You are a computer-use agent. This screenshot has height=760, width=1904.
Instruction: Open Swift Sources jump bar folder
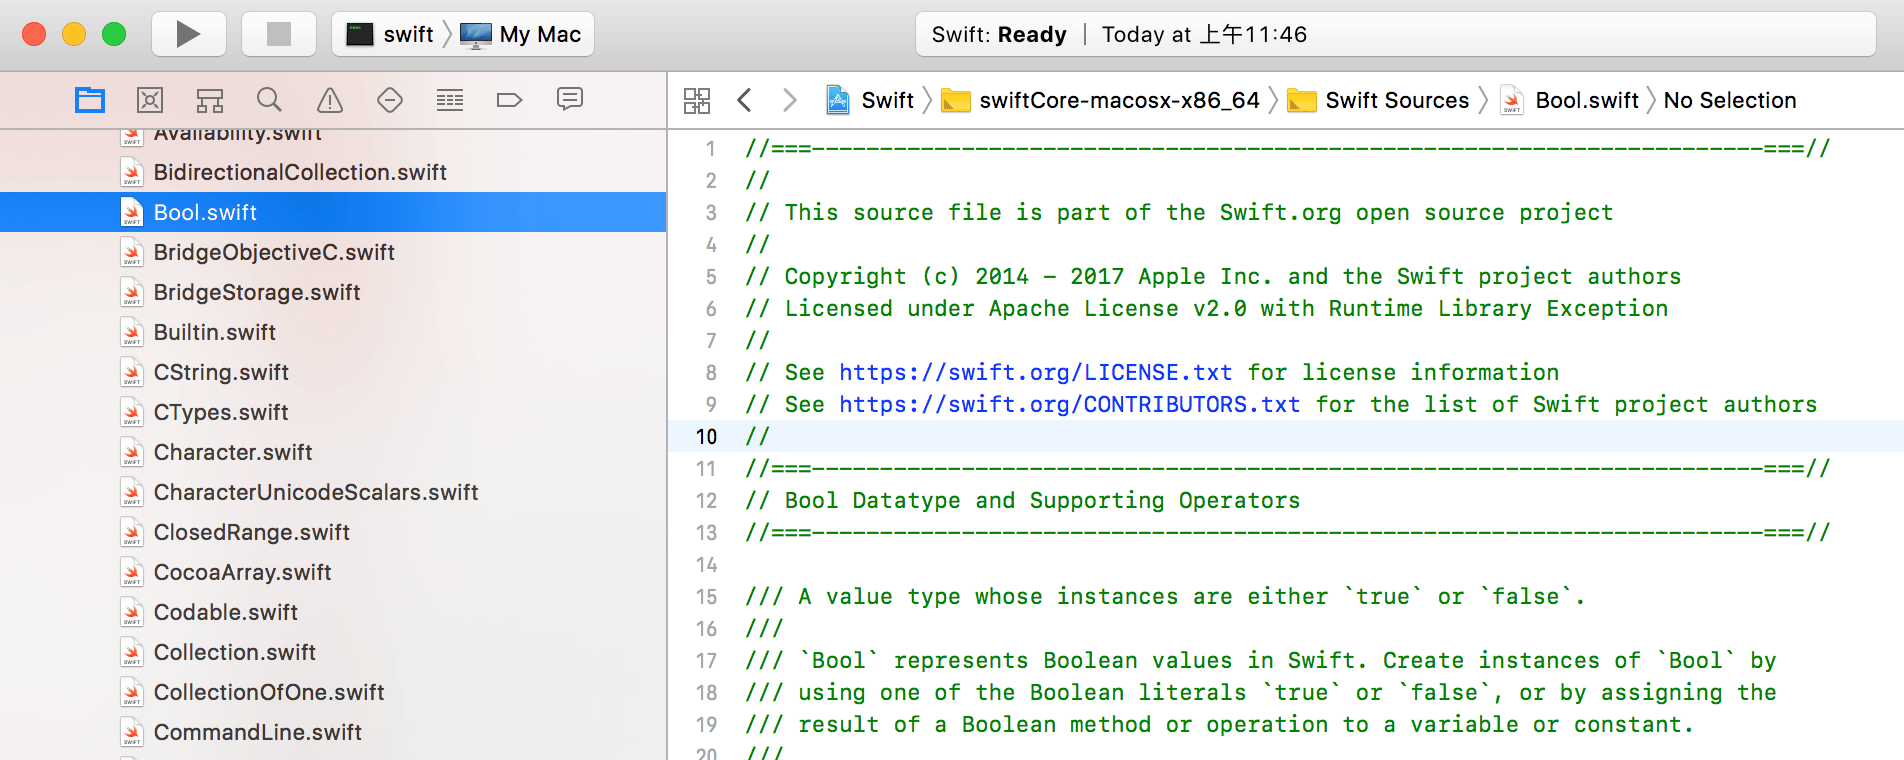coord(1378,100)
